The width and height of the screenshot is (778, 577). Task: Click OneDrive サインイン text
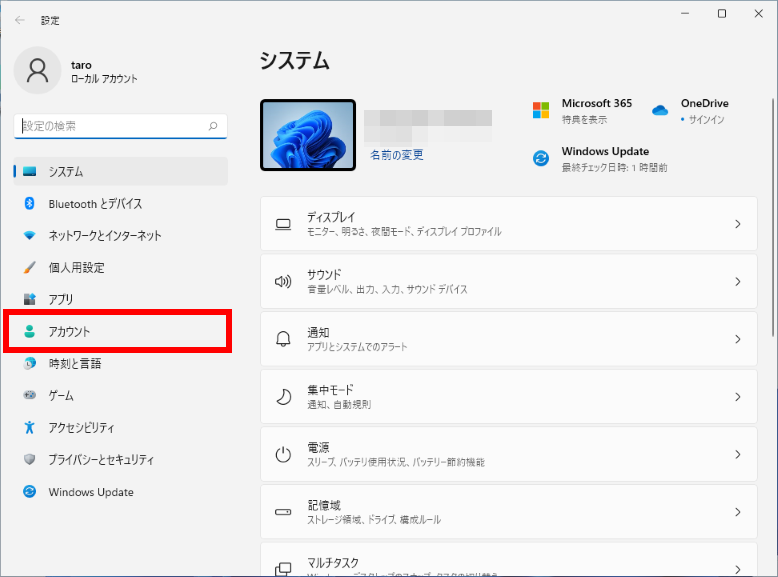point(707,120)
